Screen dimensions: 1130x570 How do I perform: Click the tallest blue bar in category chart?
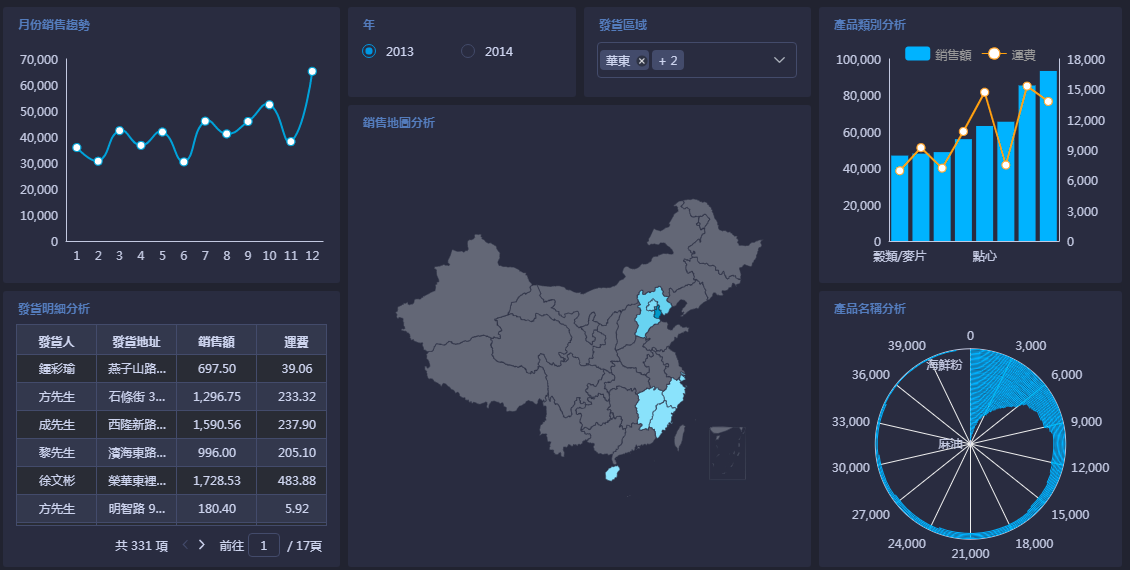click(1048, 155)
